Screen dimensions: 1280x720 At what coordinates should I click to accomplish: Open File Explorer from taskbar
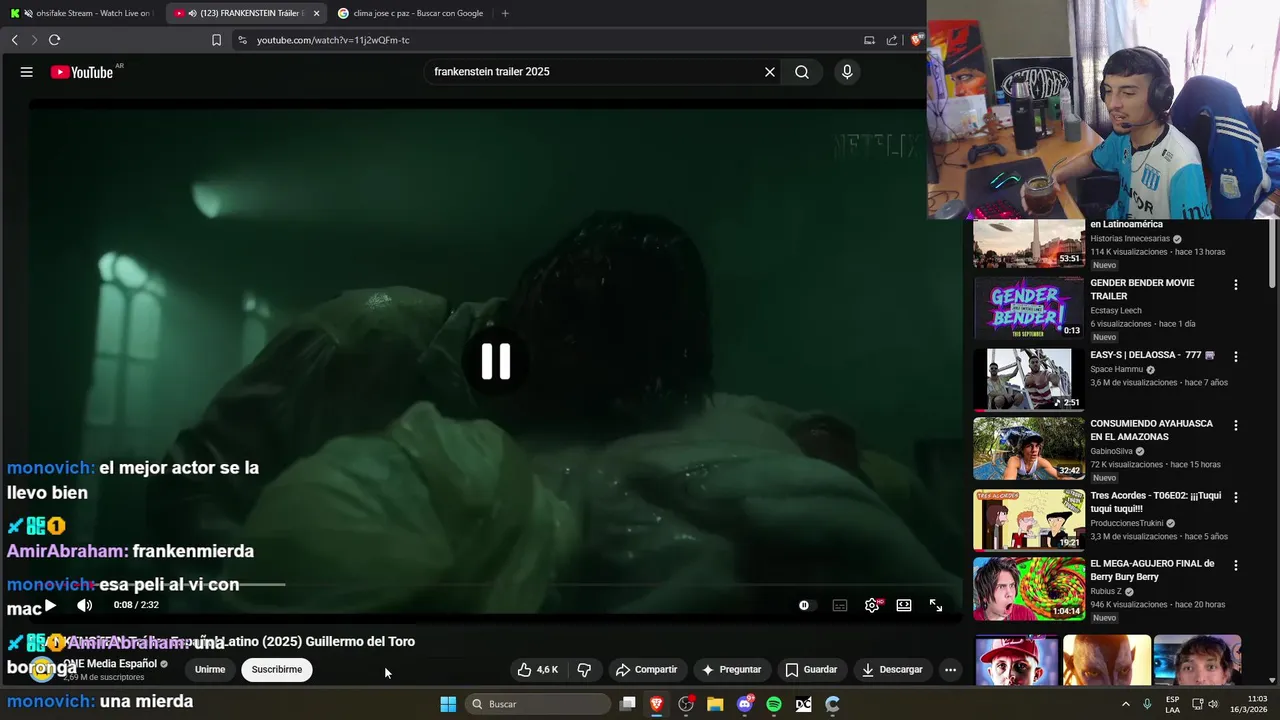tap(715, 704)
